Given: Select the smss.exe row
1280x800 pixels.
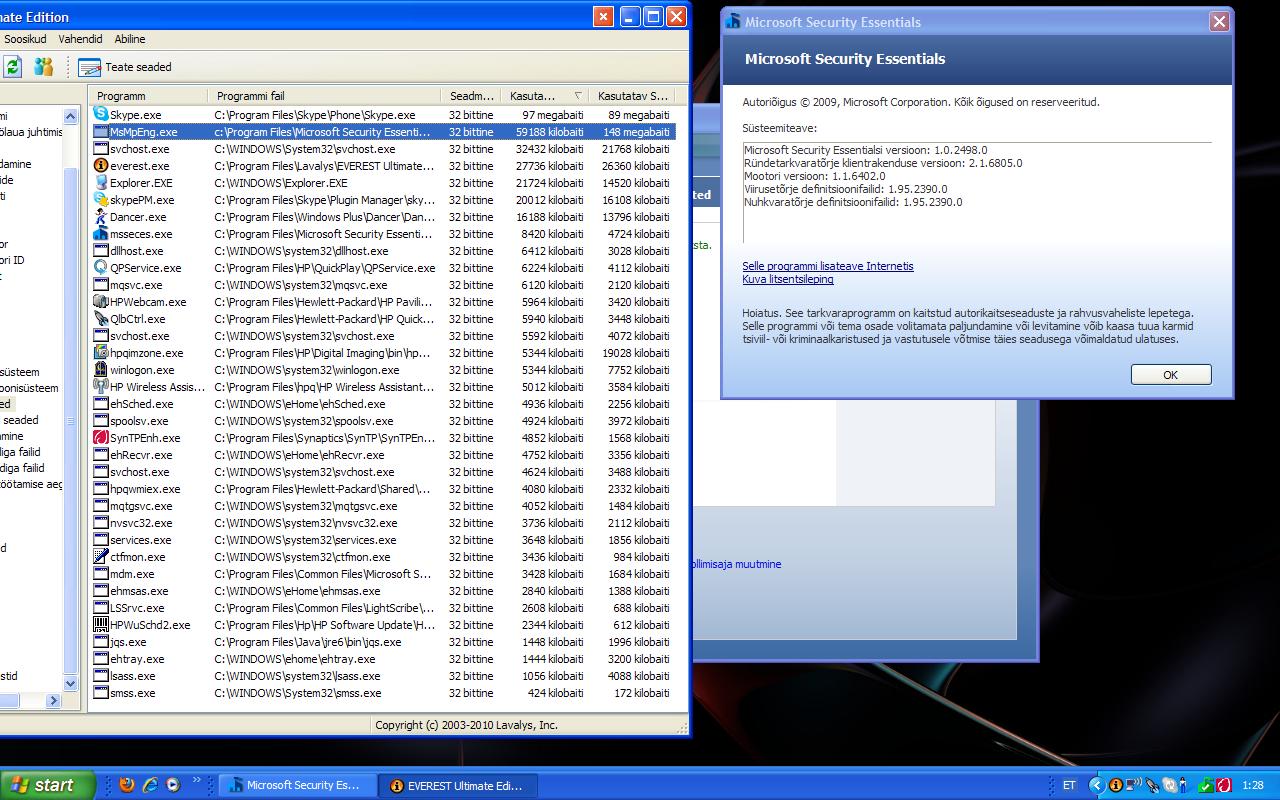Looking at the screenshot, I should pyautogui.click(x=383, y=693).
